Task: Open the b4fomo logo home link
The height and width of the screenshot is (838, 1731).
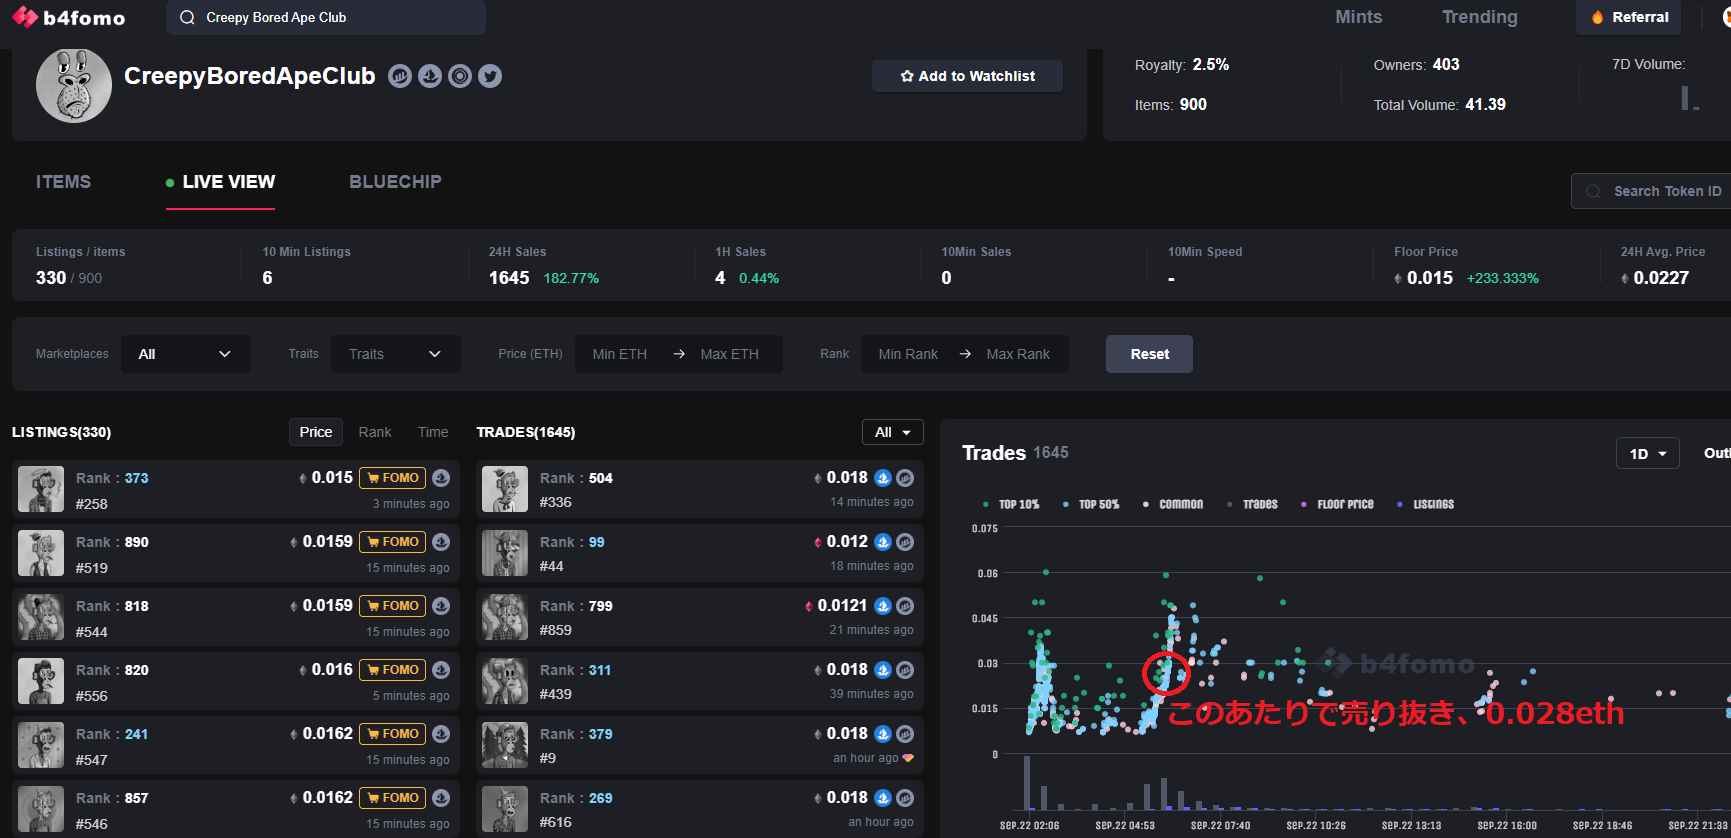Action: [x=69, y=17]
